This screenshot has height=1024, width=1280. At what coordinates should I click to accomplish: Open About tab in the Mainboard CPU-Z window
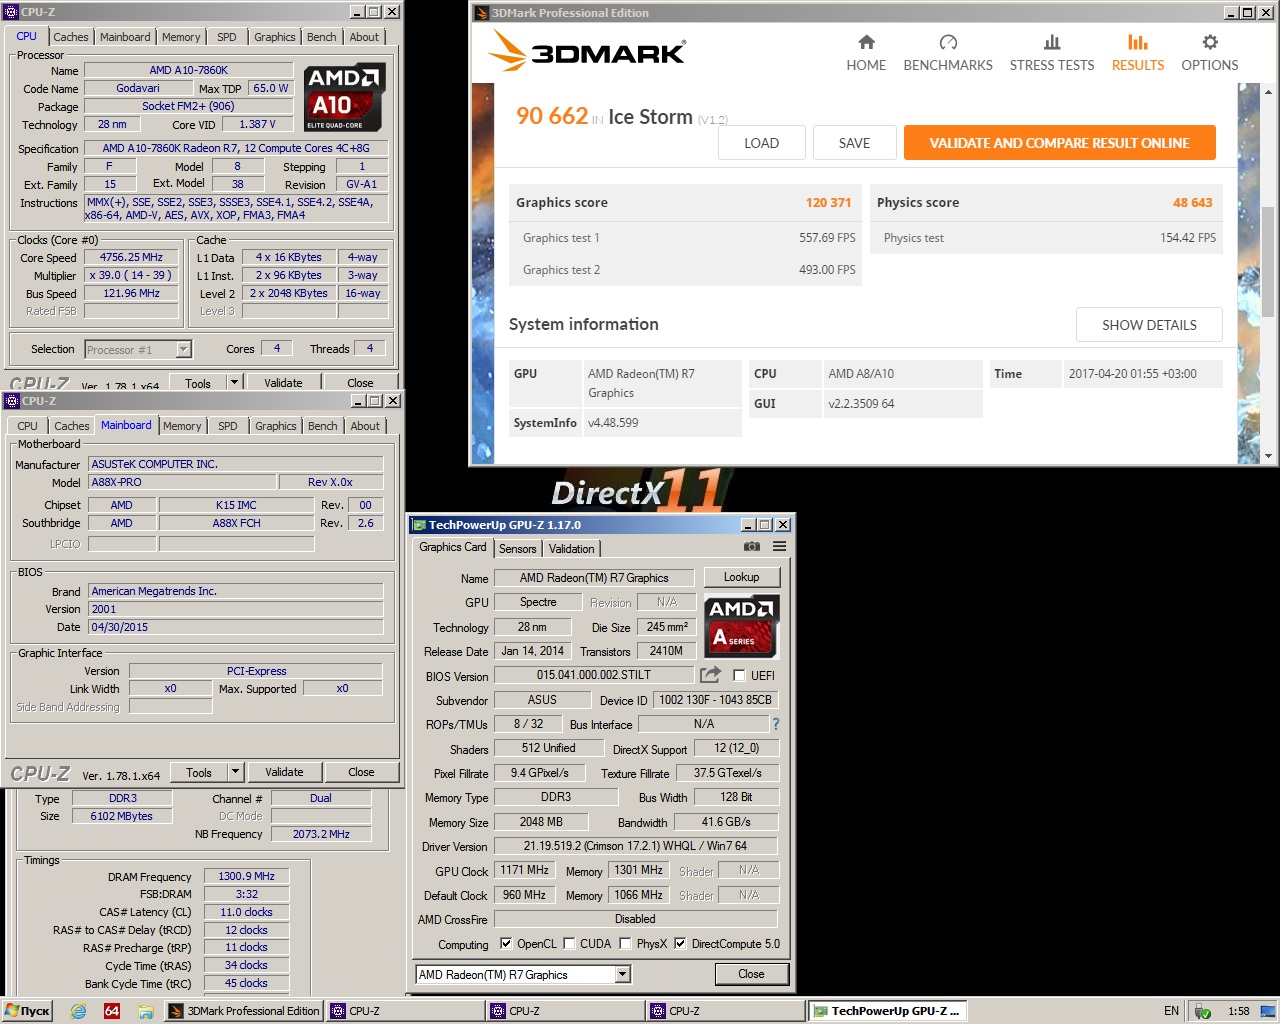pos(365,426)
